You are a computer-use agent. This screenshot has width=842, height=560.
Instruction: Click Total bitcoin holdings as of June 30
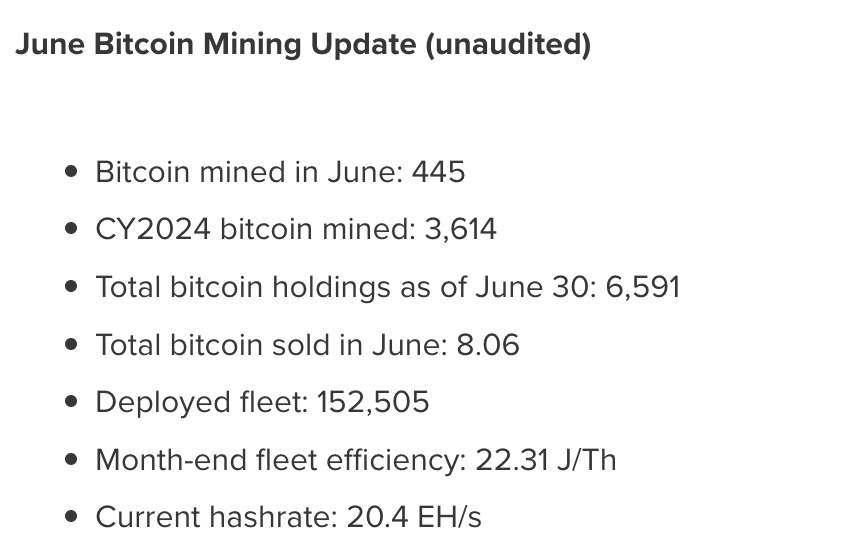(345, 288)
